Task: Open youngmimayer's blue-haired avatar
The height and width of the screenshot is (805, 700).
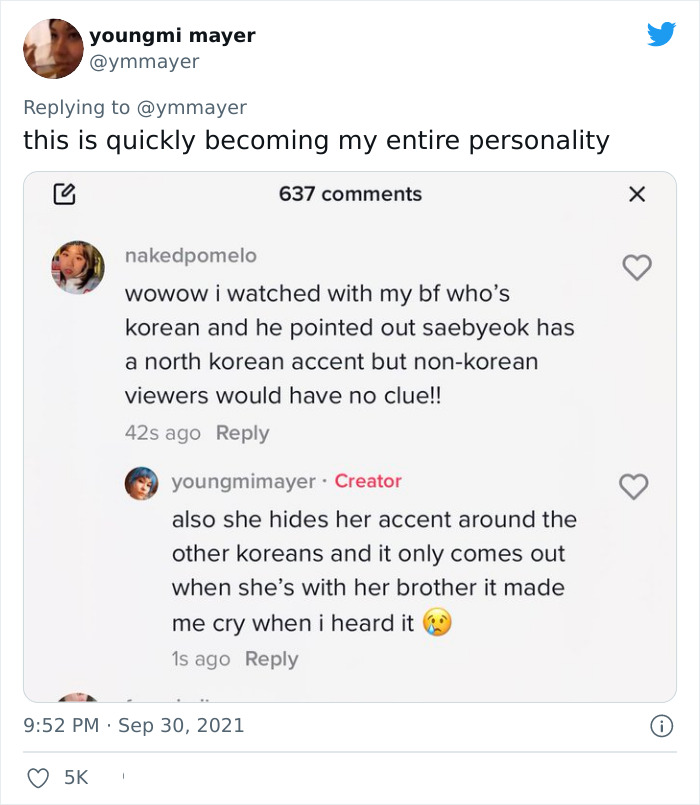Action: (x=141, y=484)
